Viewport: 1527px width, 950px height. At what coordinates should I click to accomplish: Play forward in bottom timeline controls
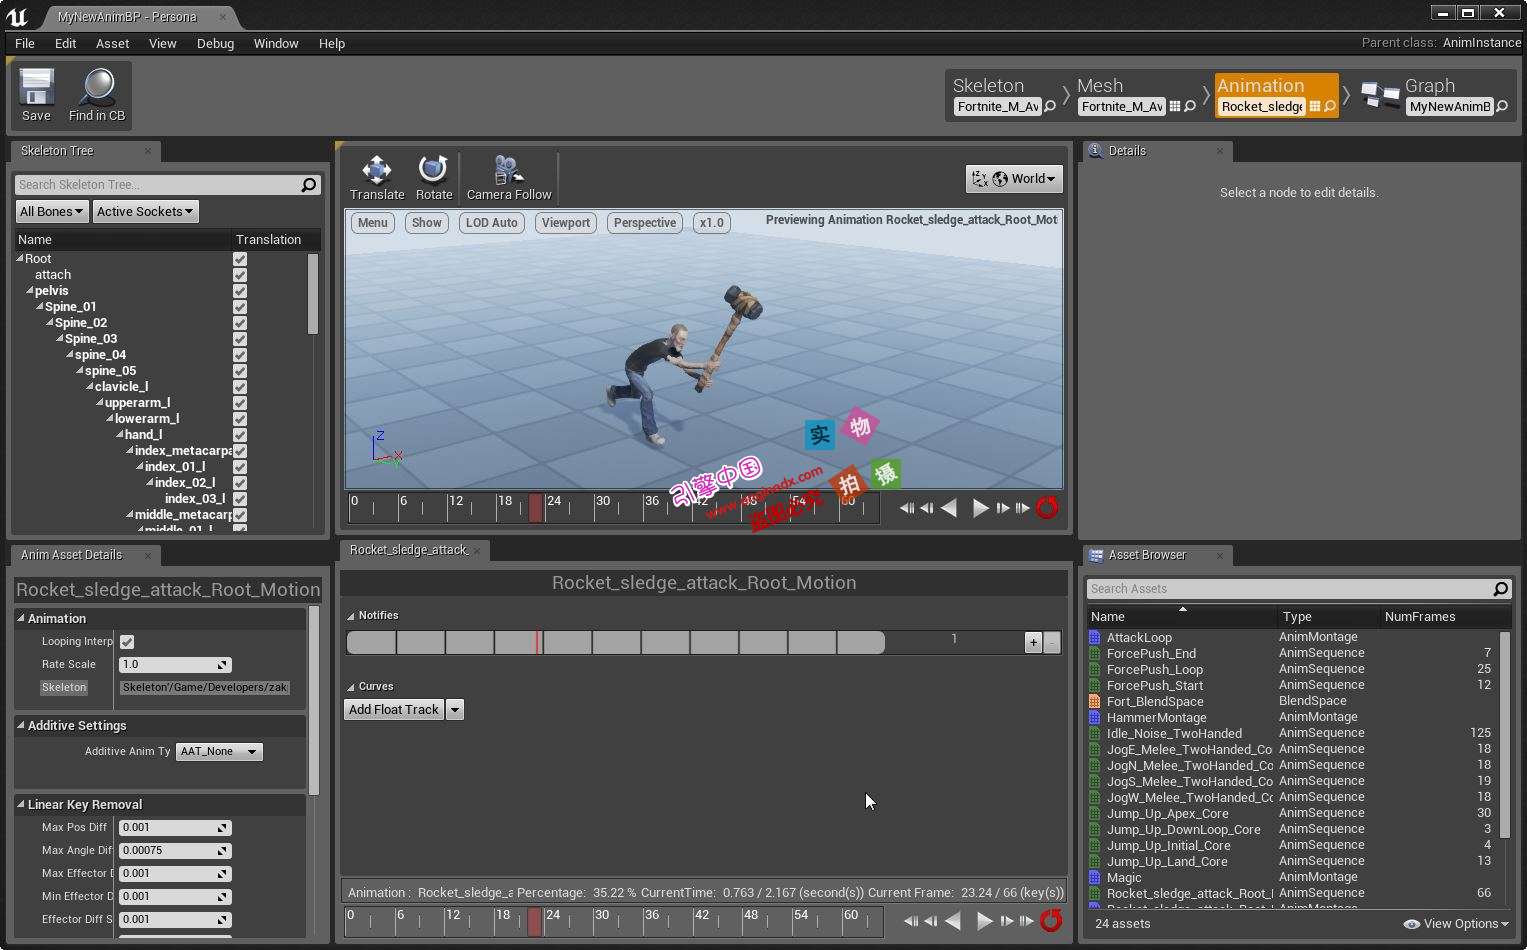point(984,921)
